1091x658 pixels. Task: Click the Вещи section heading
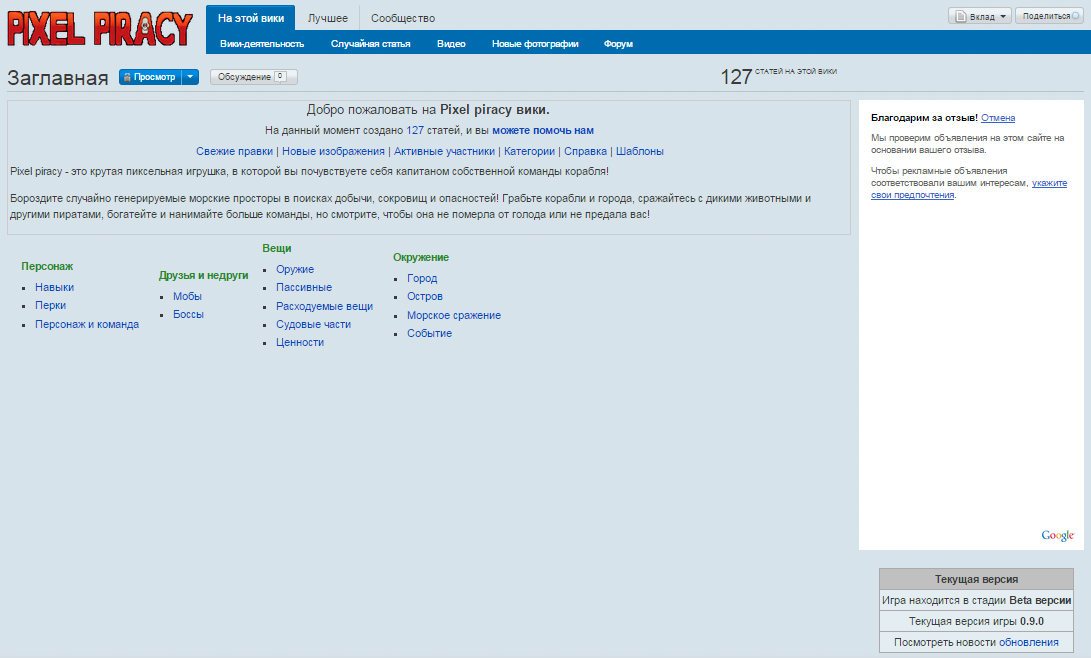tap(276, 248)
